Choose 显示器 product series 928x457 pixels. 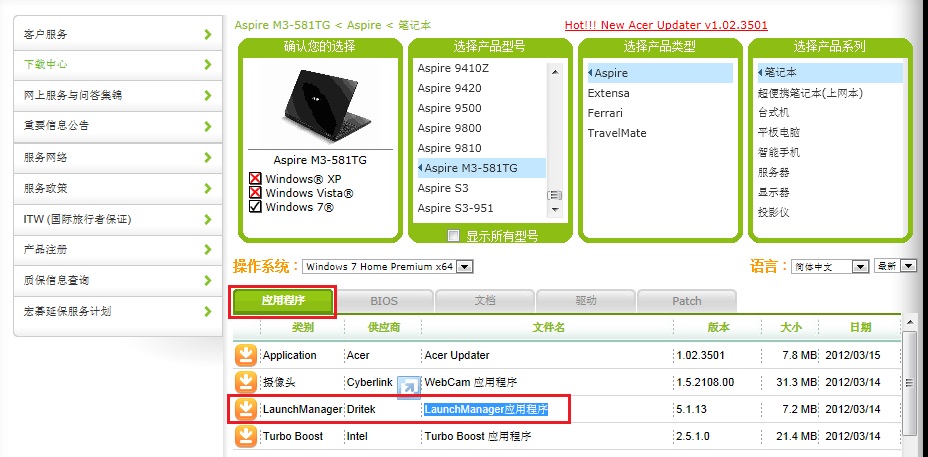click(774, 192)
